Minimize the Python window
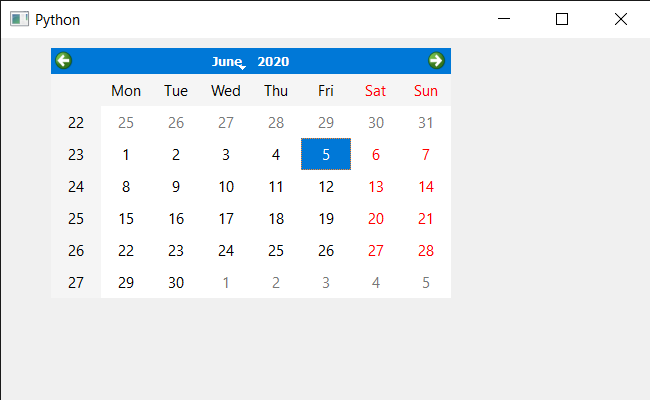650x400 pixels. 504,19
